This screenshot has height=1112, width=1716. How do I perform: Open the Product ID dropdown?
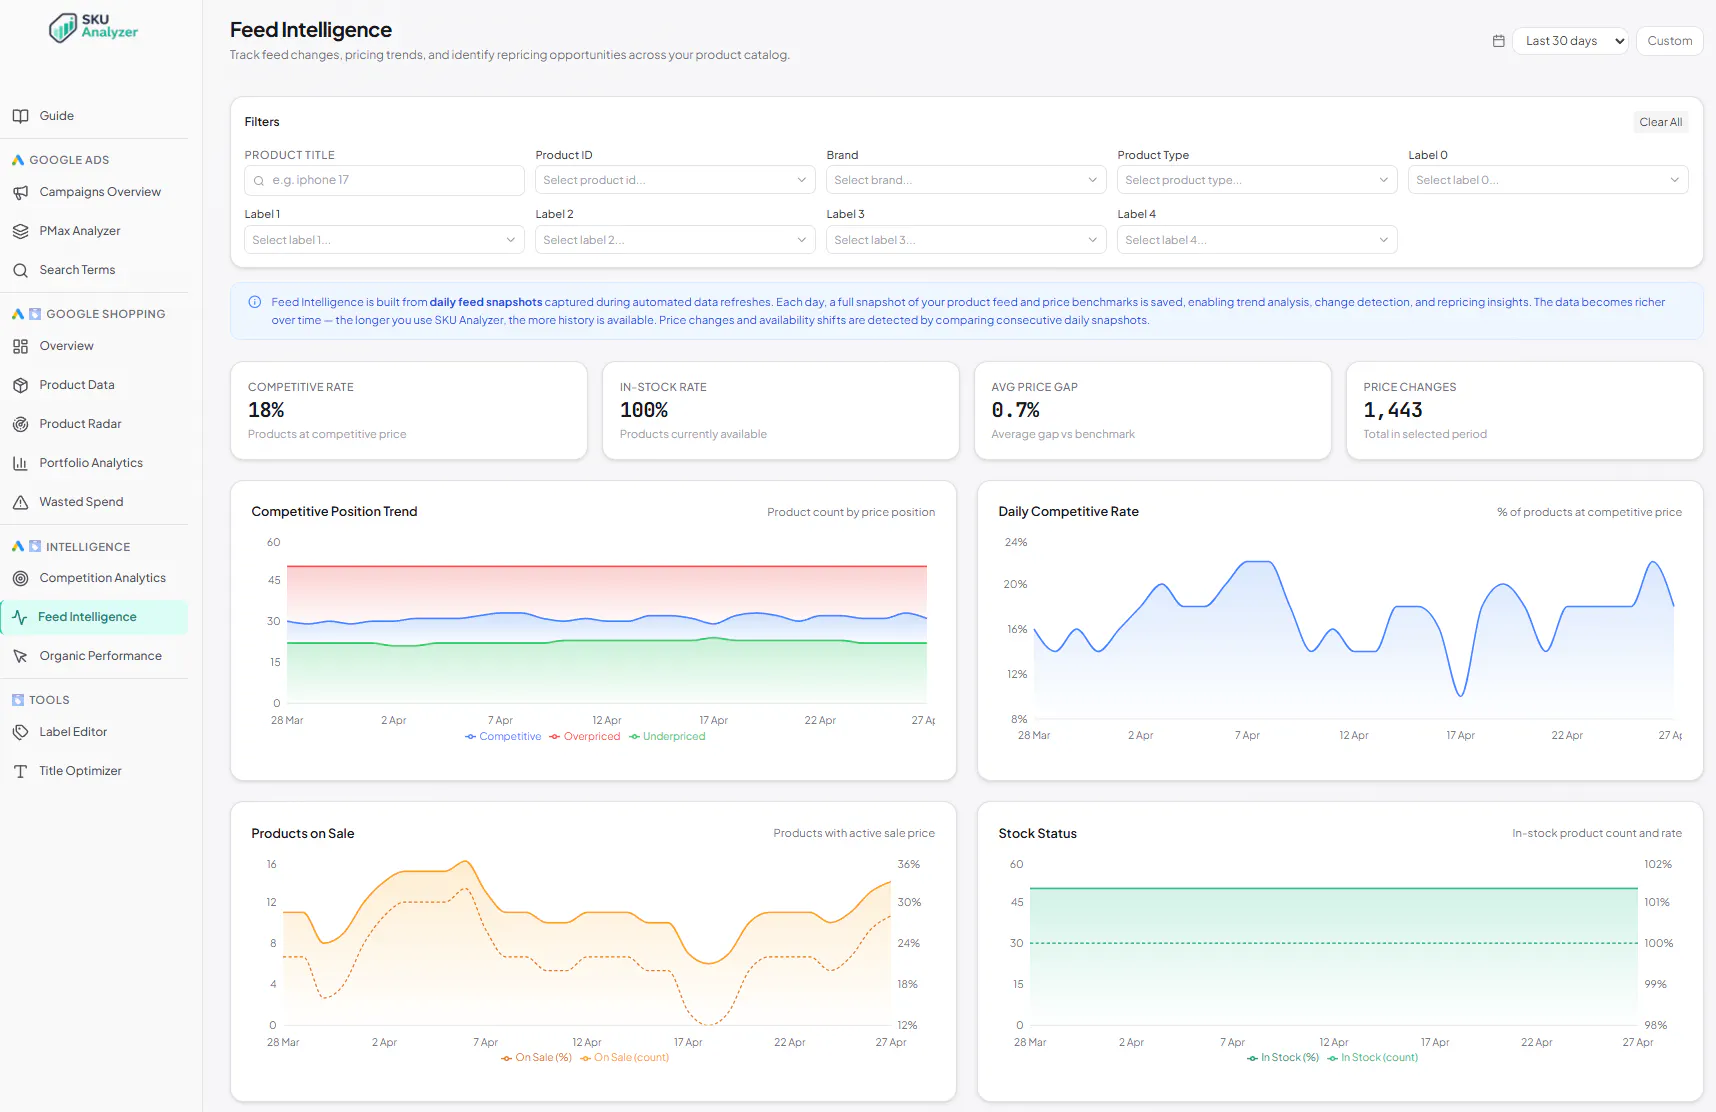click(x=675, y=180)
